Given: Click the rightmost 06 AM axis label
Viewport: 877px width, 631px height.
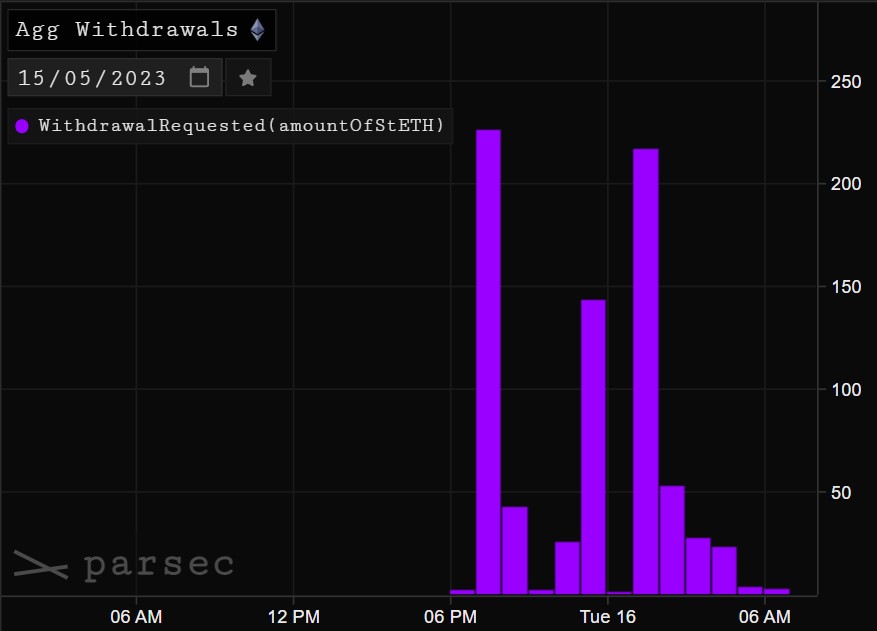Looking at the screenshot, I should pyautogui.click(x=764, y=617).
